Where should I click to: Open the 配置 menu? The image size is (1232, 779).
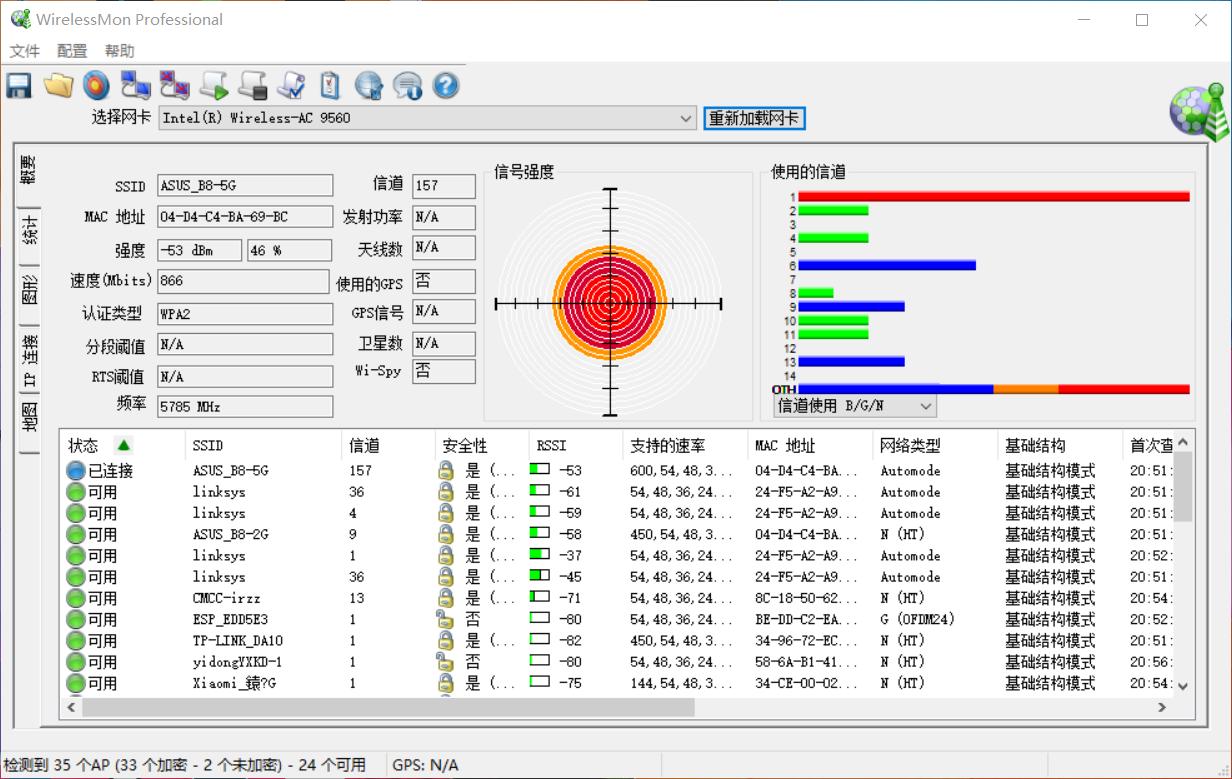tap(71, 50)
